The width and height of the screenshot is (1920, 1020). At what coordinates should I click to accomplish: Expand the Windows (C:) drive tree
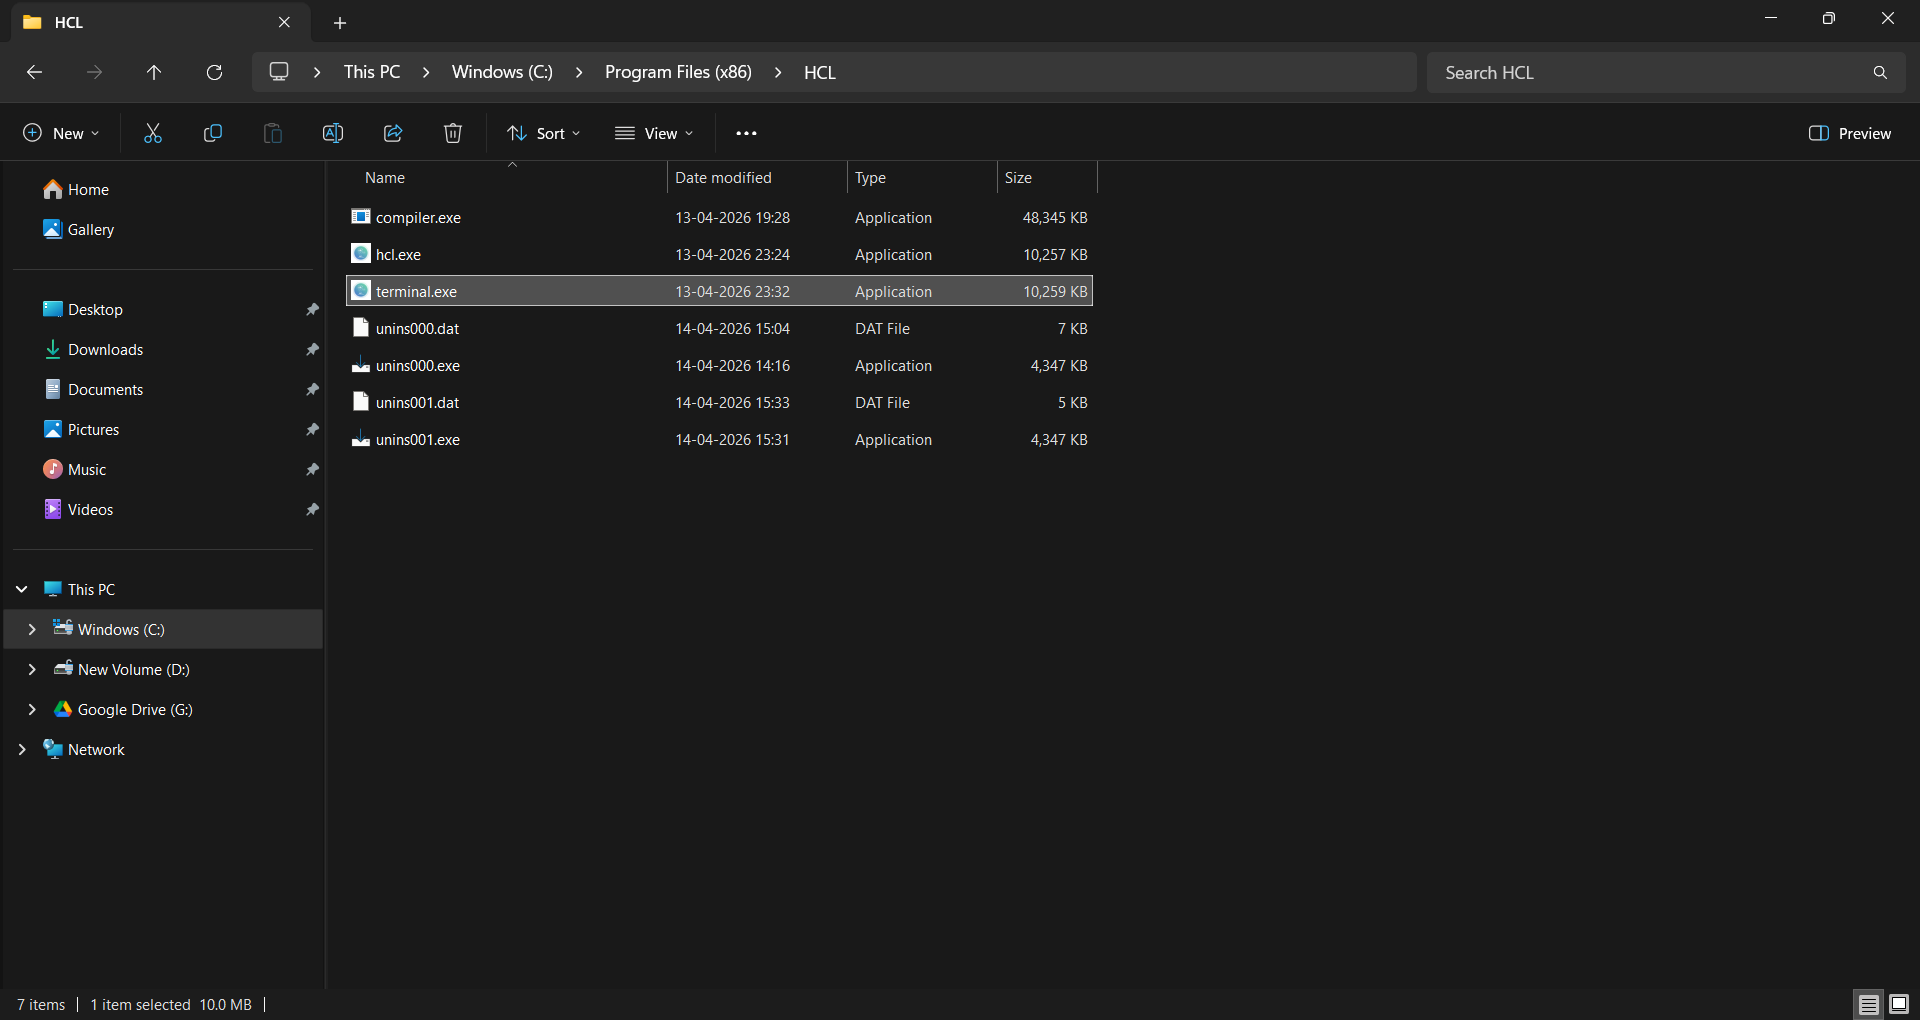tap(32, 629)
